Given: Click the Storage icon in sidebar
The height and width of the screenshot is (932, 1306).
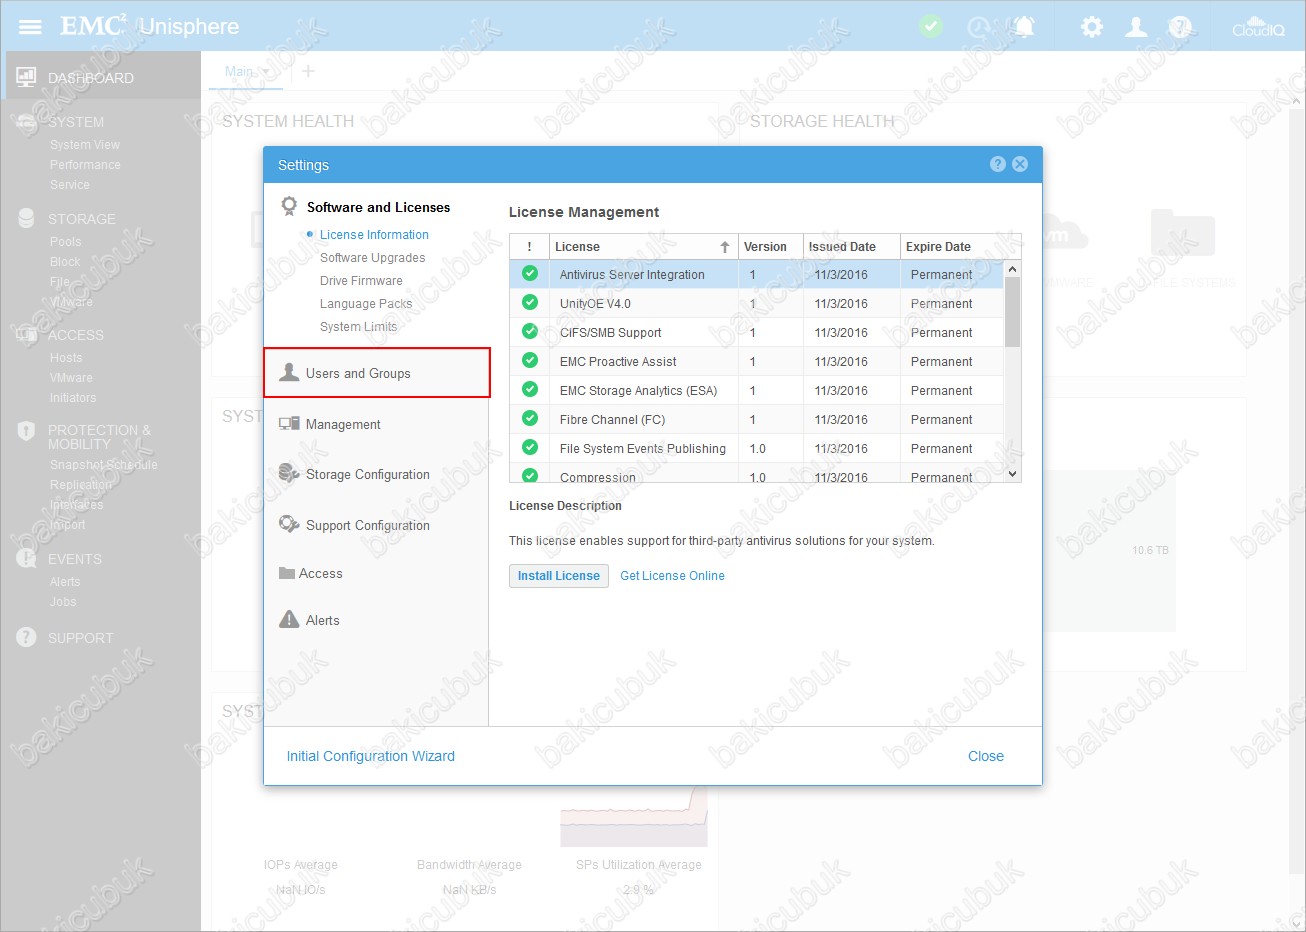Looking at the screenshot, I should coord(26,218).
